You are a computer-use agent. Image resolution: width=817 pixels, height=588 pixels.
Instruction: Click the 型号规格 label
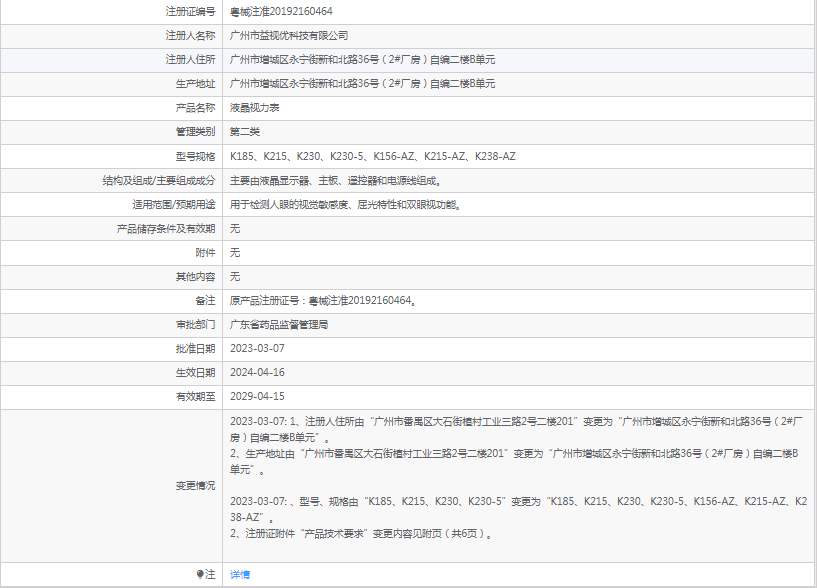[x=195, y=156]
